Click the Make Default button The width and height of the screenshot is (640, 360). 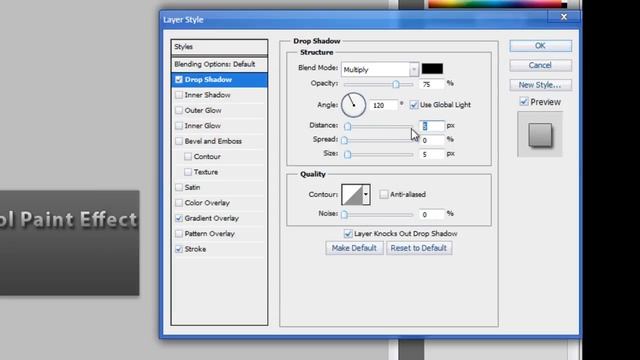point(354,248)
